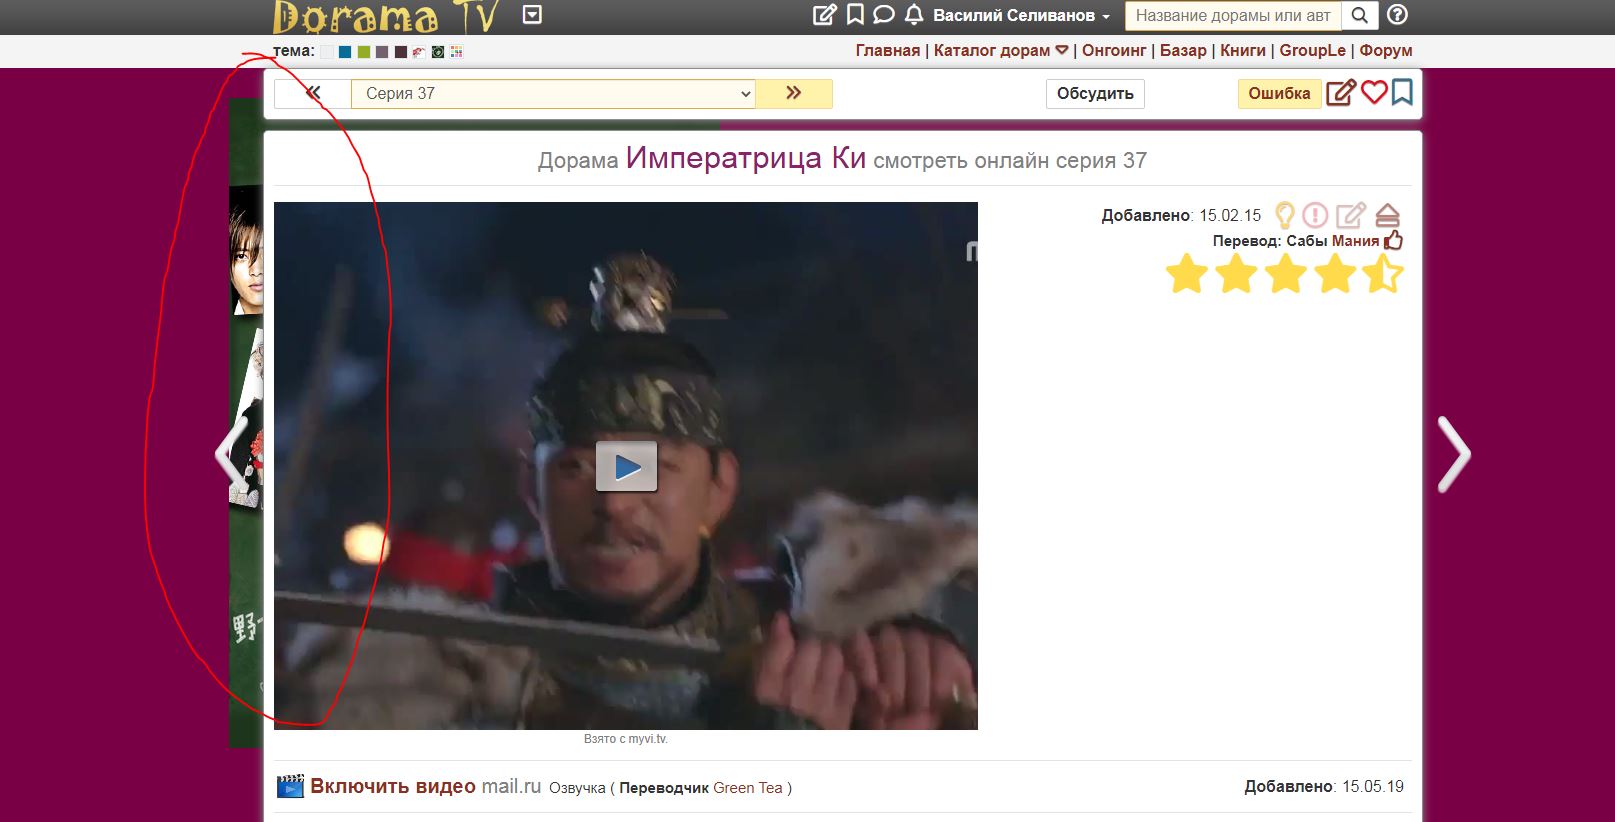Expand the Василий Селиванов user menu
This screenshot has width=1615, height=822.
coord(1021,16)
